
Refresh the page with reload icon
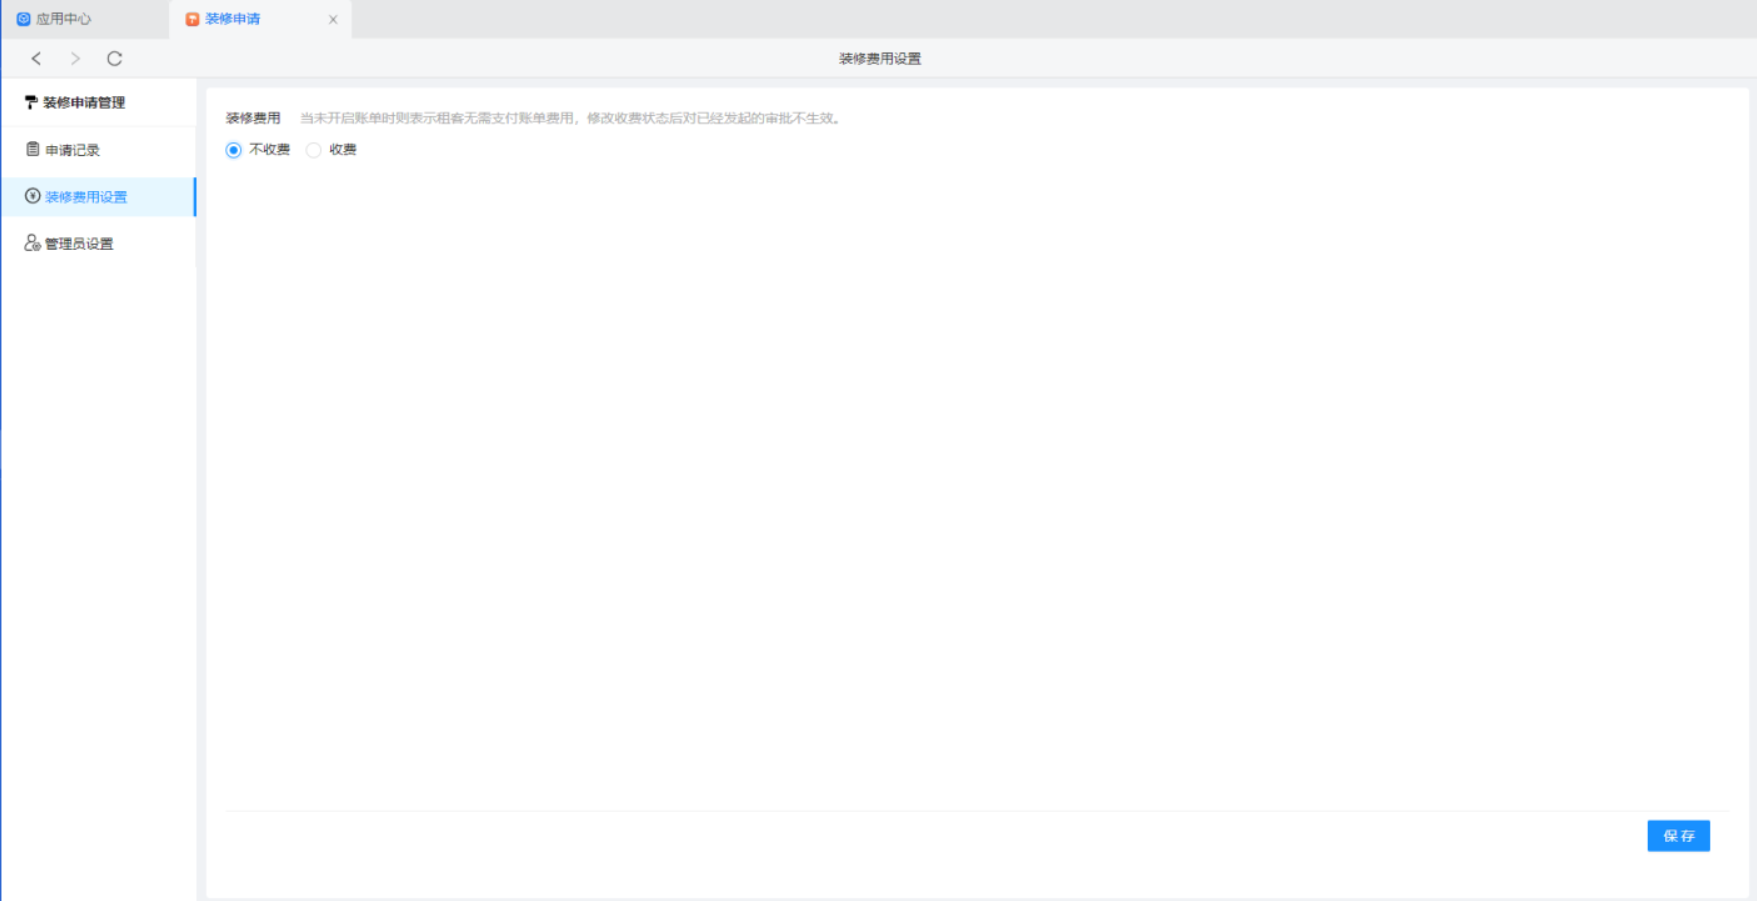pyautogui.click(x=115, y=59)
